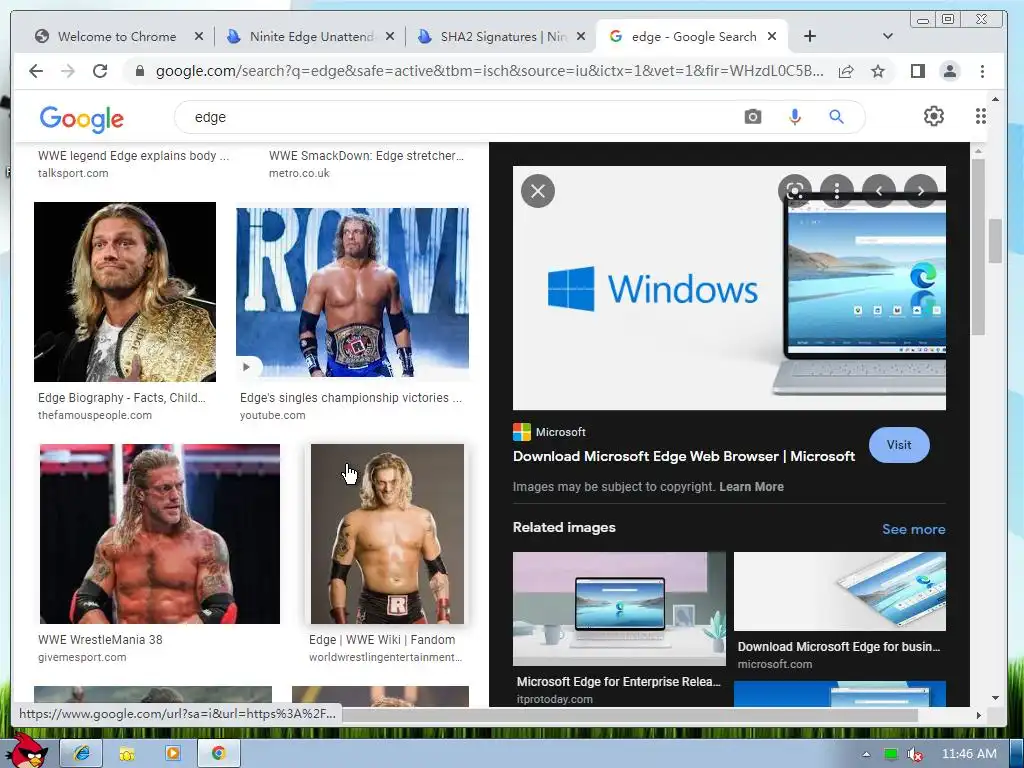Screen dimensions: 1024x768
Task: Open Google apps grid
Action: [981, 116]
